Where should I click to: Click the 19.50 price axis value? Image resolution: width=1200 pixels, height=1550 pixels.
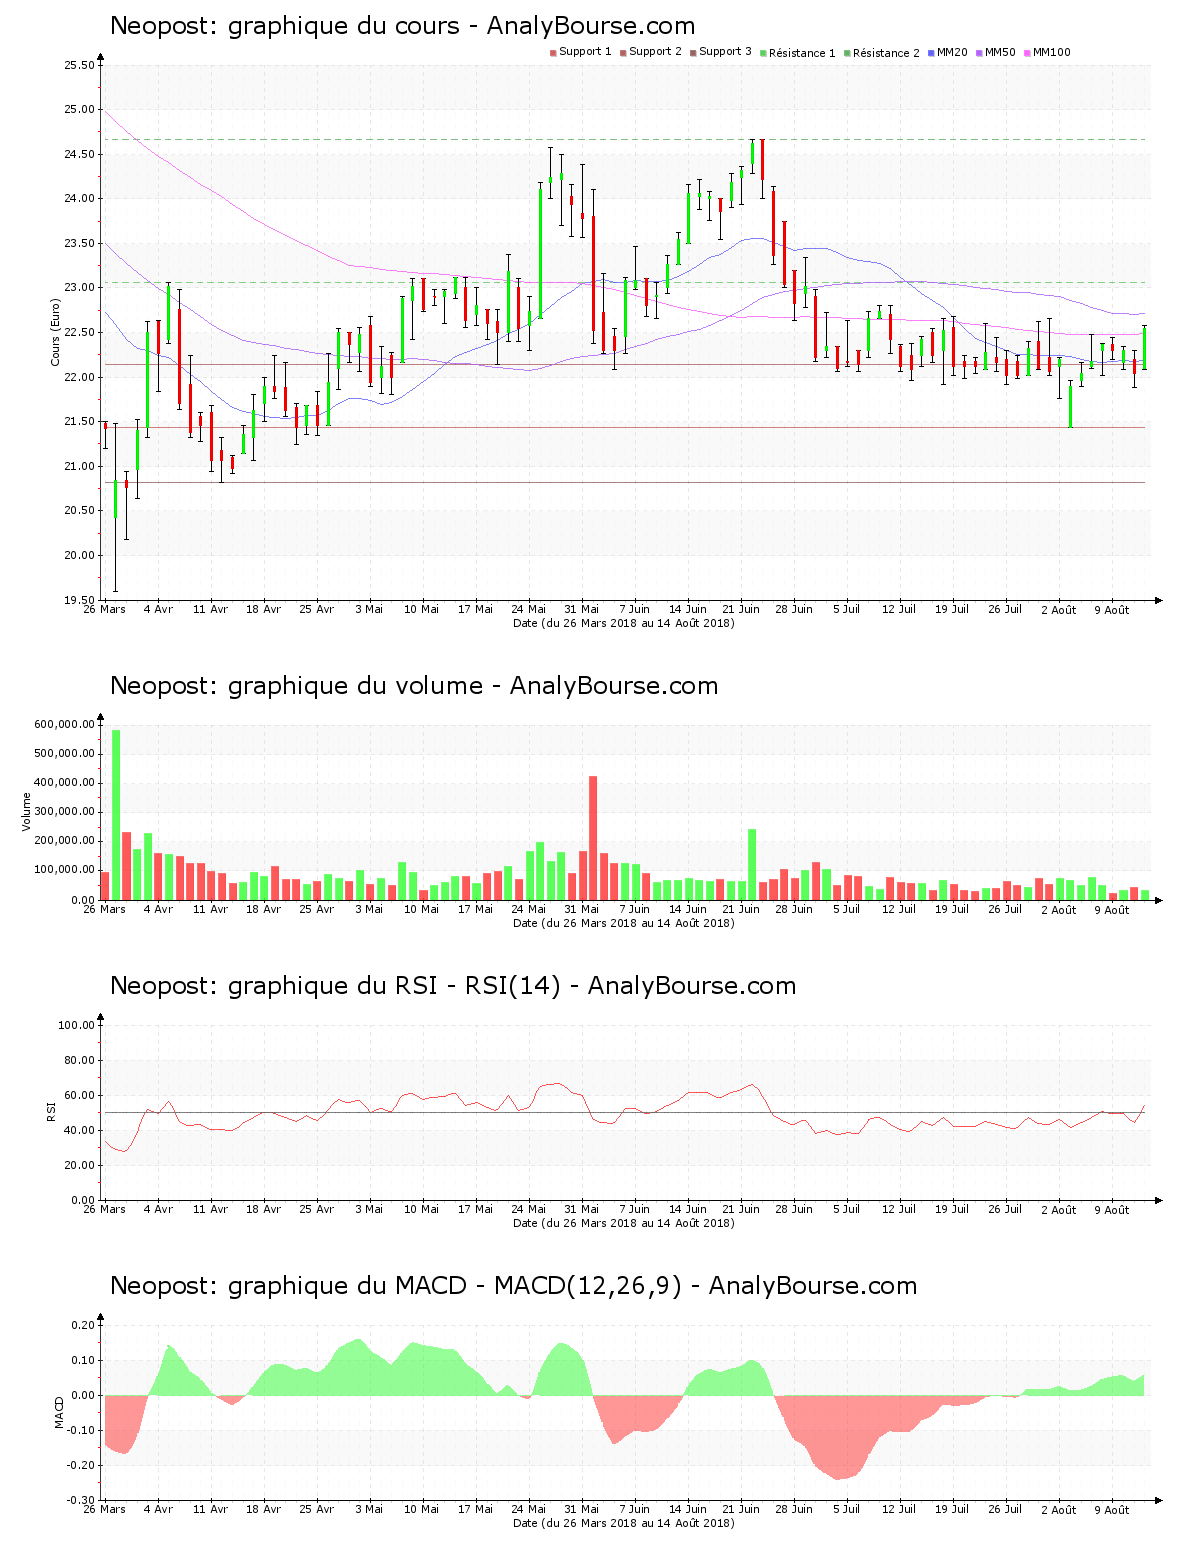(80, 600)
